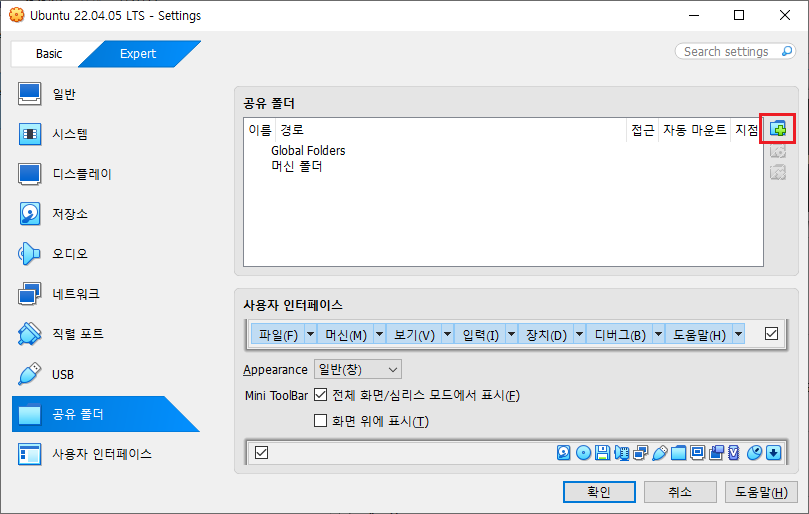Click the network icon beside 네트워크
Viewport: 809px width, 514px height.
(29, 294)
